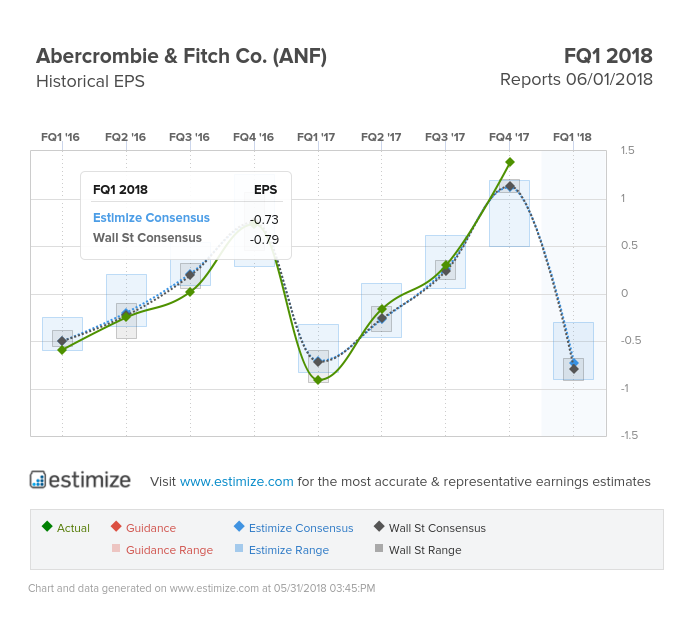Select the FQ3 '17 quarter label
The width and height of the screenshot is (685, 620).
click(445, 137)
